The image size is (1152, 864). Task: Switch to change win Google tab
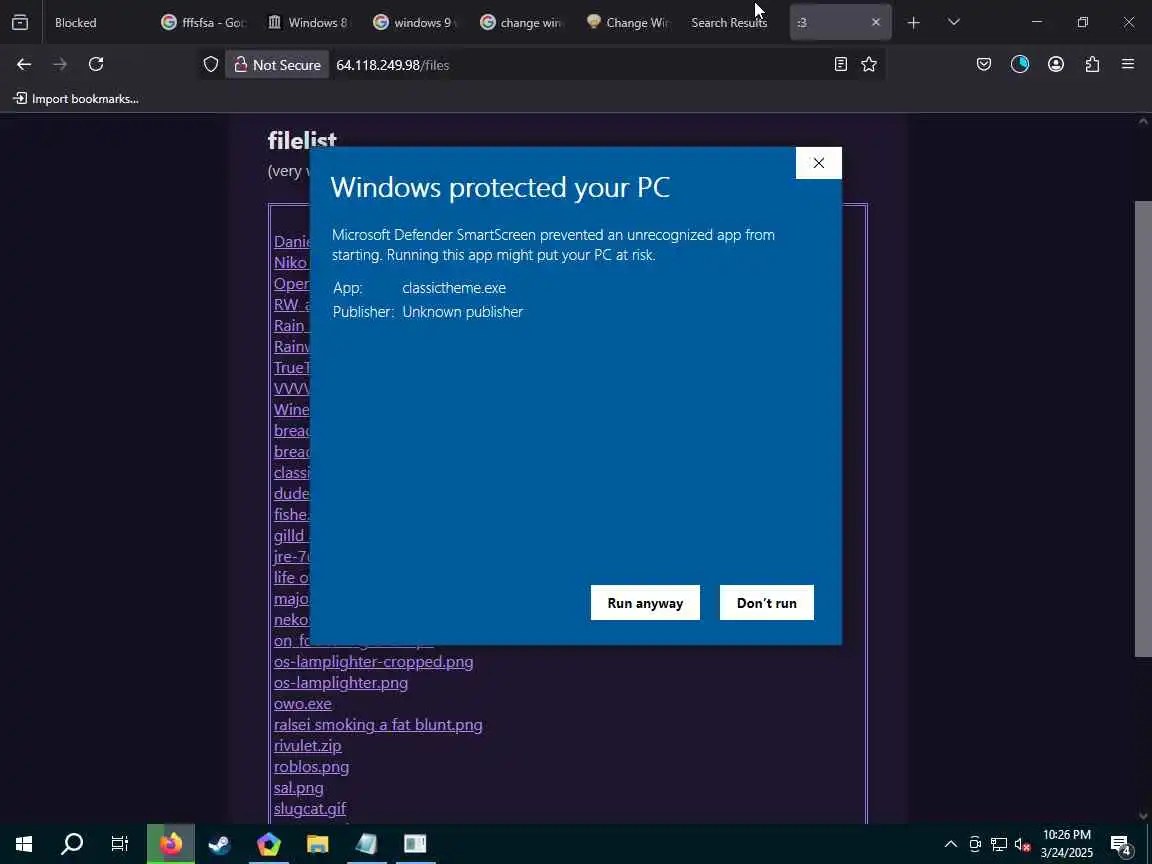pyautogui.click(x=521, y=23)
